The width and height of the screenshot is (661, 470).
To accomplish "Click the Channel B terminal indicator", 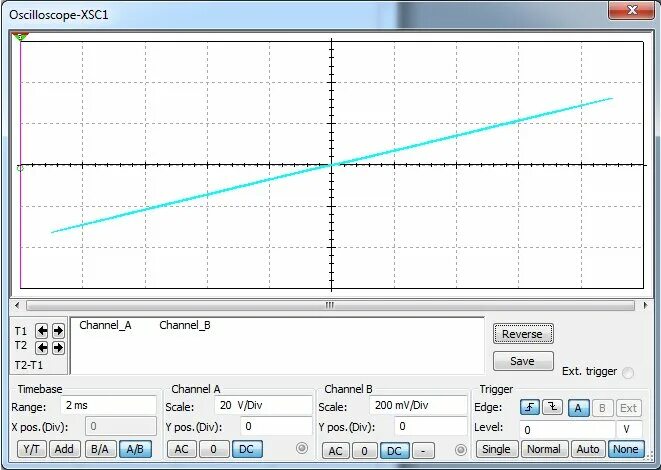I will pos(461,450).
